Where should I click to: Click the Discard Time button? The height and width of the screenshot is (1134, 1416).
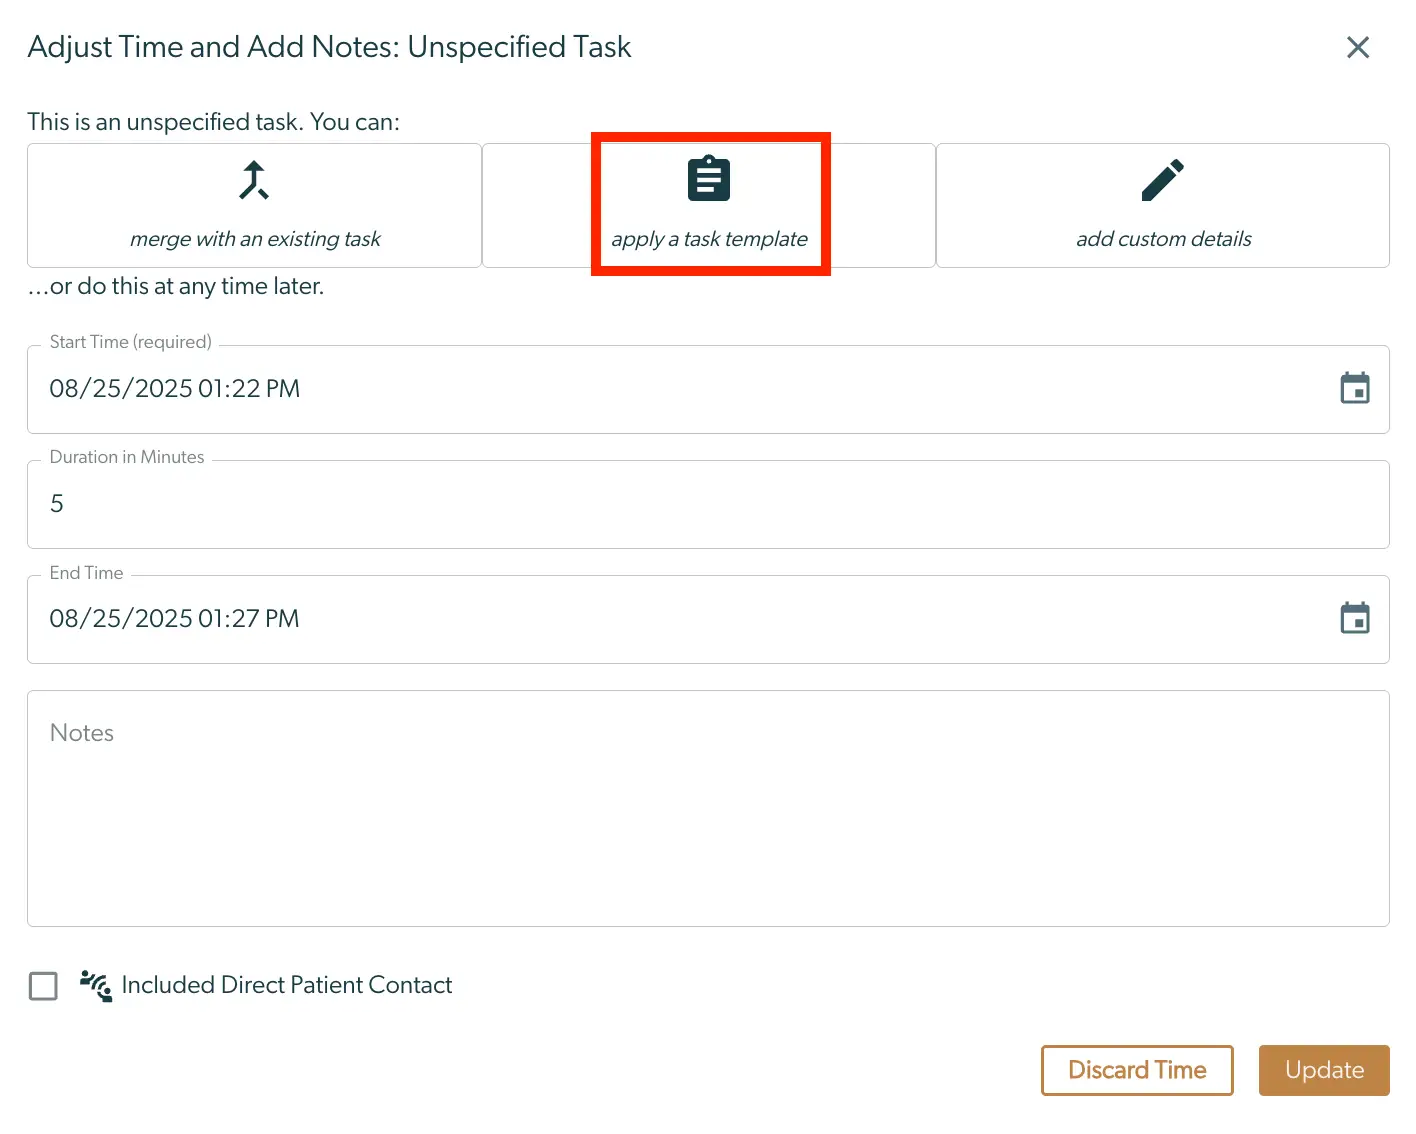1137,1070
